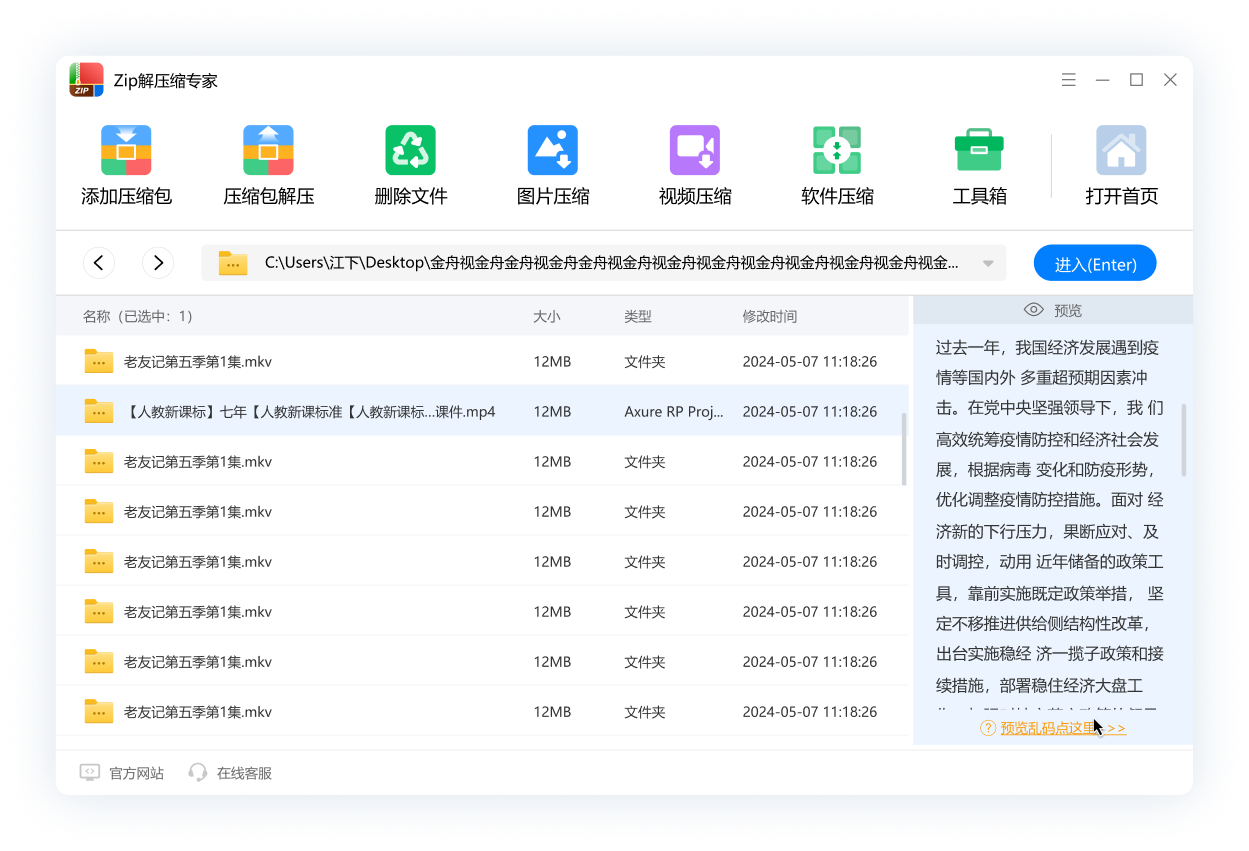Open the 压缩包解压 tool

coord(268,151)
